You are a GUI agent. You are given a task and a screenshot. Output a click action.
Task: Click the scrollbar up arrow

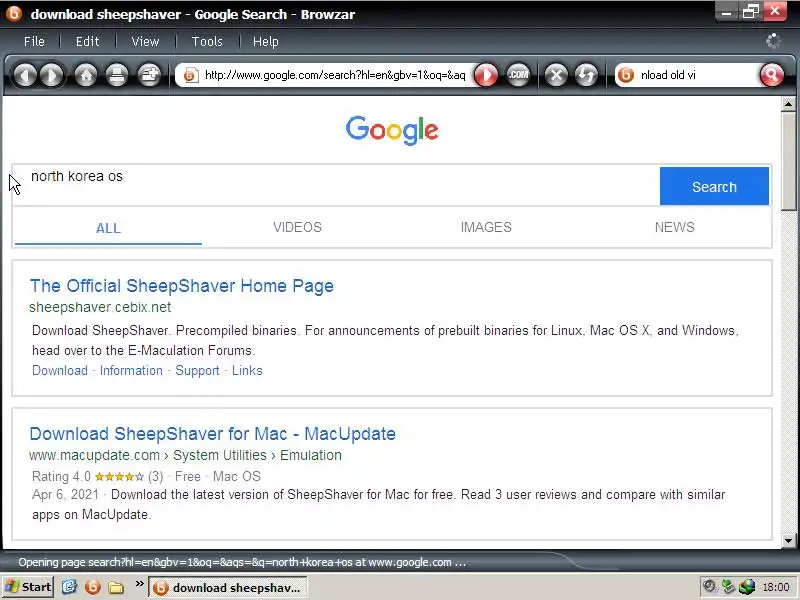(x=788, y=104)
